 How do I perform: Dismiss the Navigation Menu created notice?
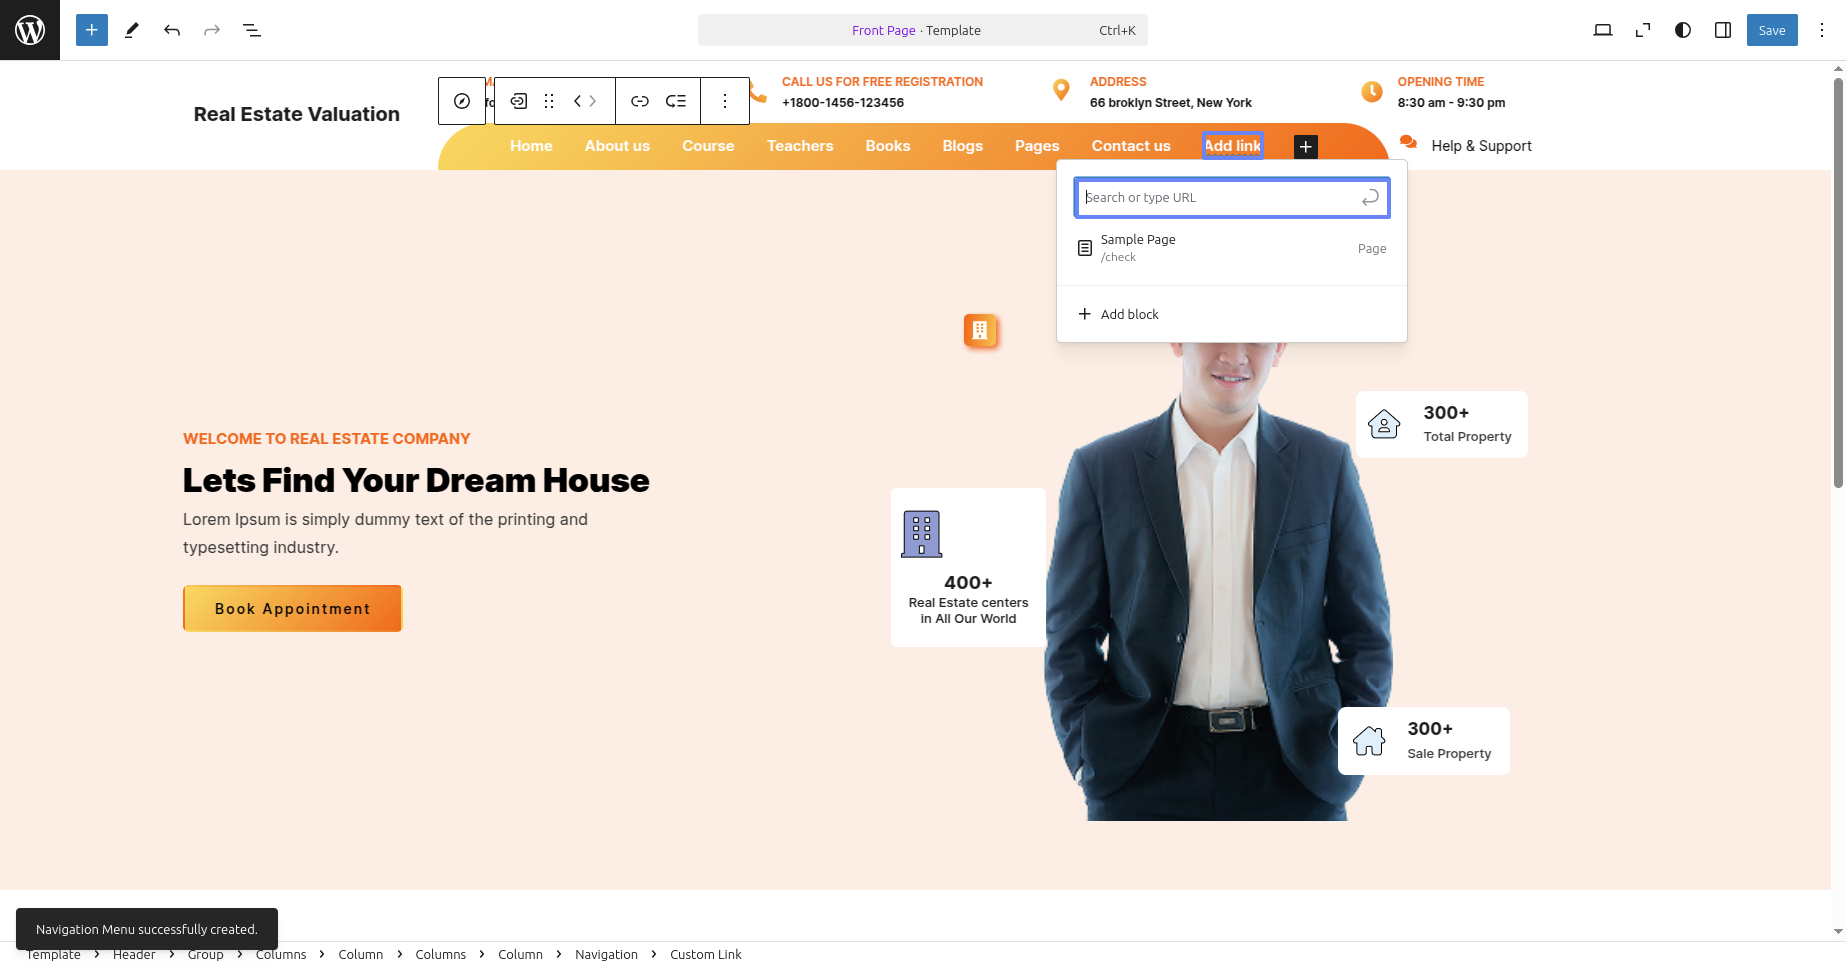coord(147,929)
